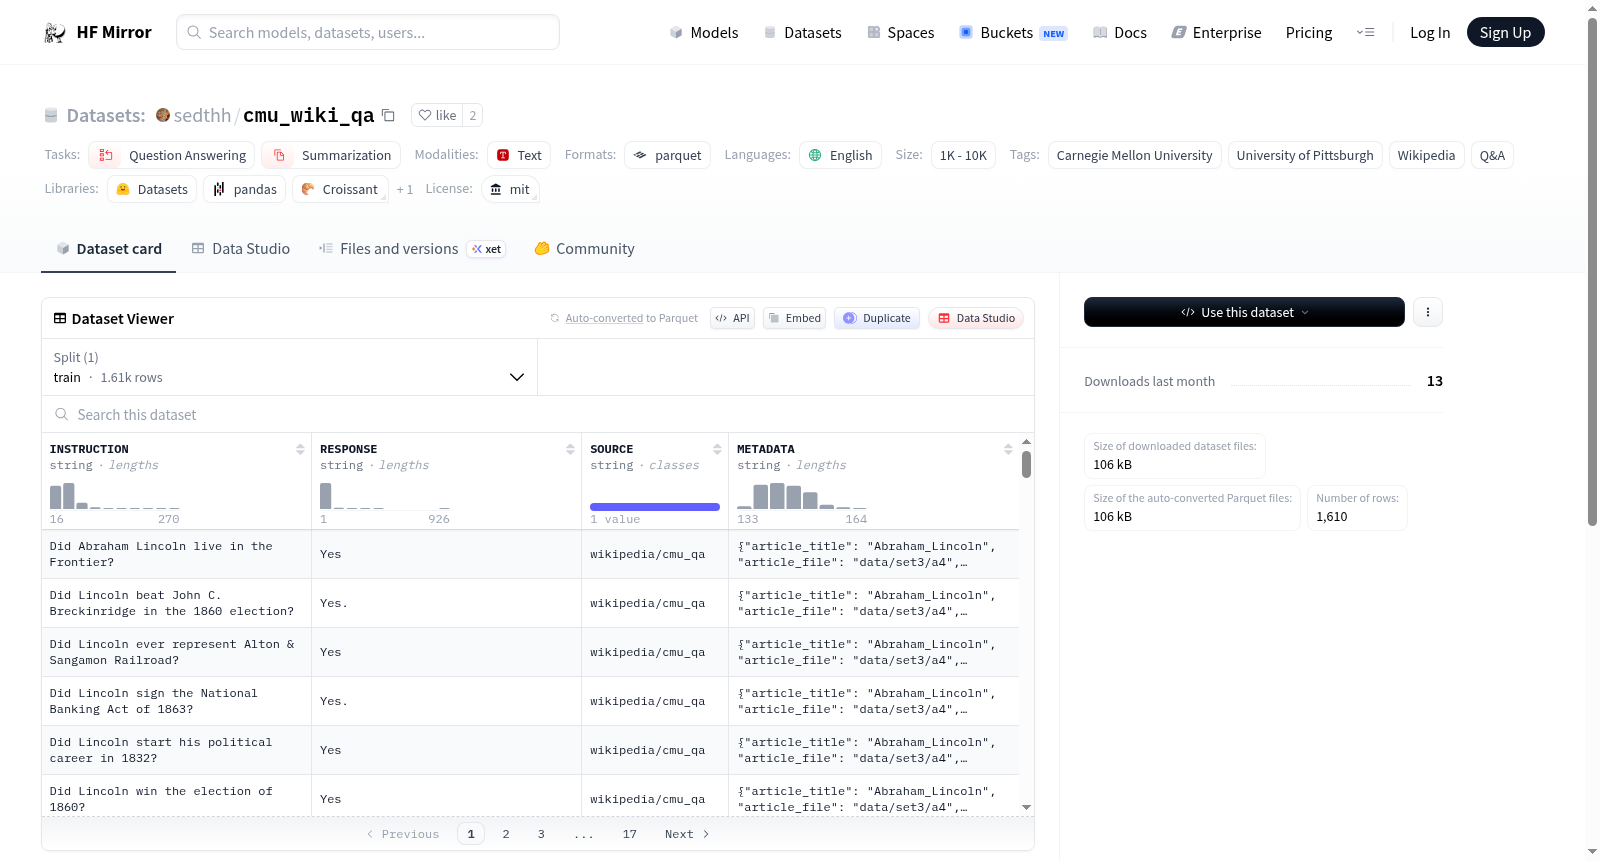Sort the RESPONSE column
The image size is (1600, 861).
pyautogui.click(x=570, y=449)
